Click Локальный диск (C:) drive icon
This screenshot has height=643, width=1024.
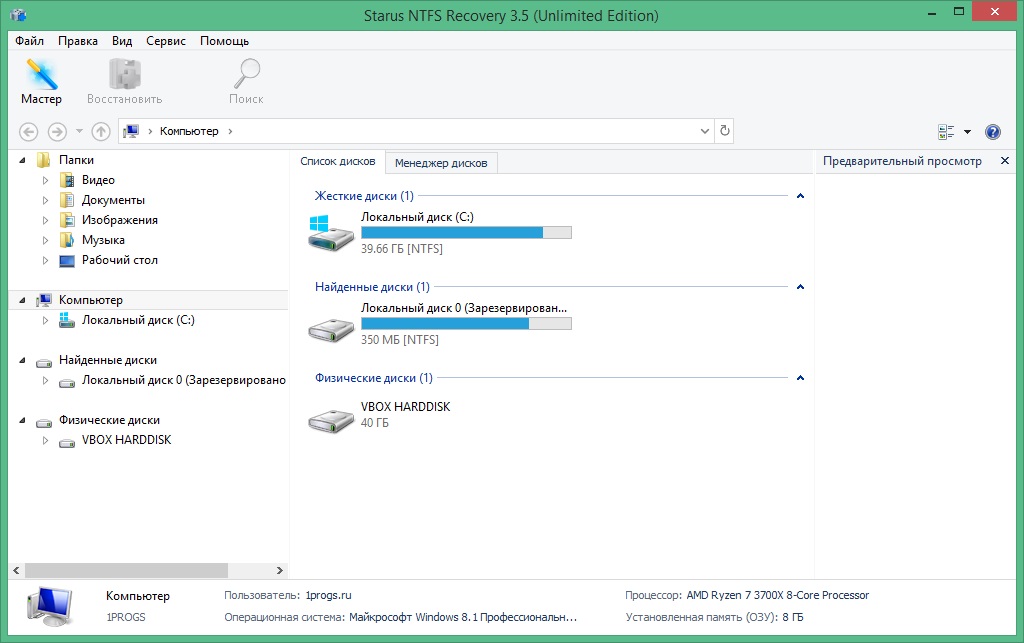pyautogui.click(x=330, y=233)
